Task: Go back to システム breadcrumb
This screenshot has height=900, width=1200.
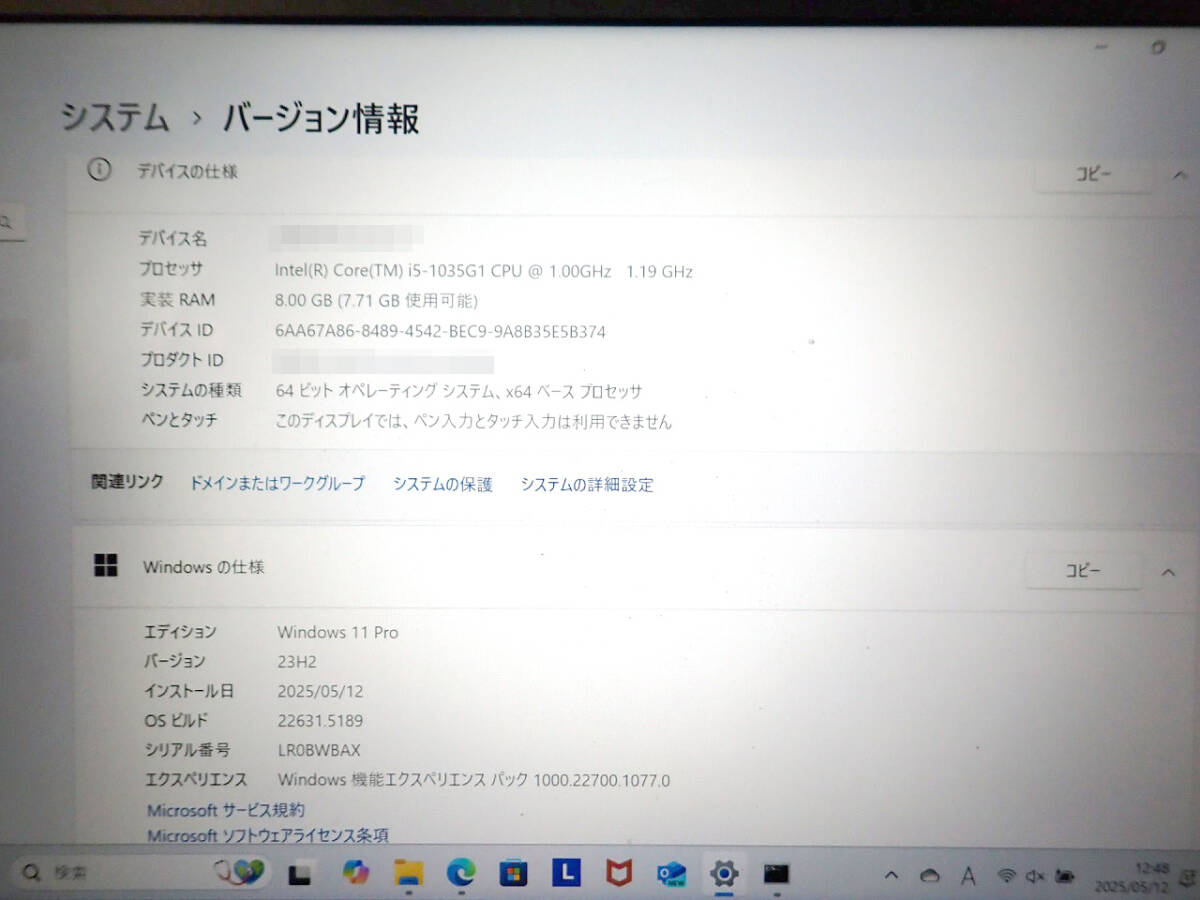Action: click(x=115, y=118)
